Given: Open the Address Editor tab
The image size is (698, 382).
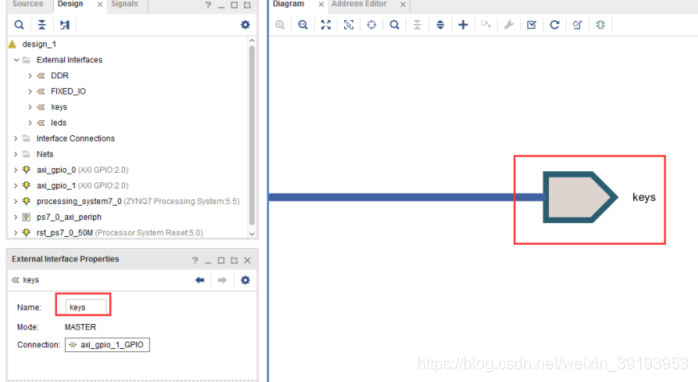Looking at the screenshot, I should click(x=359, y=4).
